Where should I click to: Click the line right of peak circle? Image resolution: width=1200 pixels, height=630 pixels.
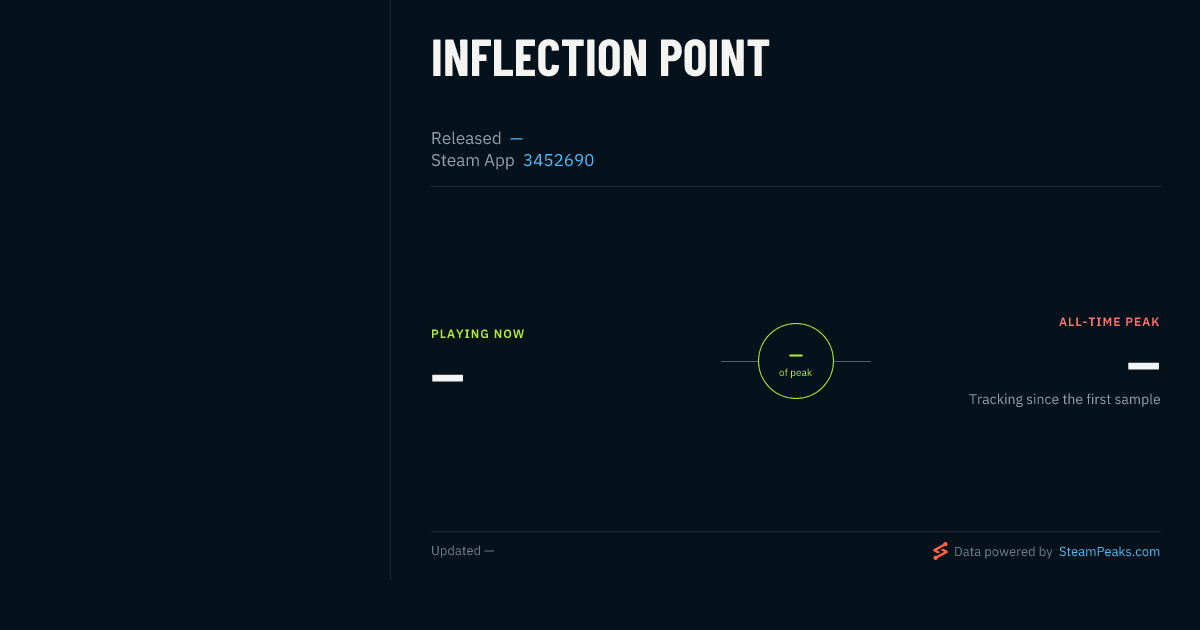tap(852, 361)
